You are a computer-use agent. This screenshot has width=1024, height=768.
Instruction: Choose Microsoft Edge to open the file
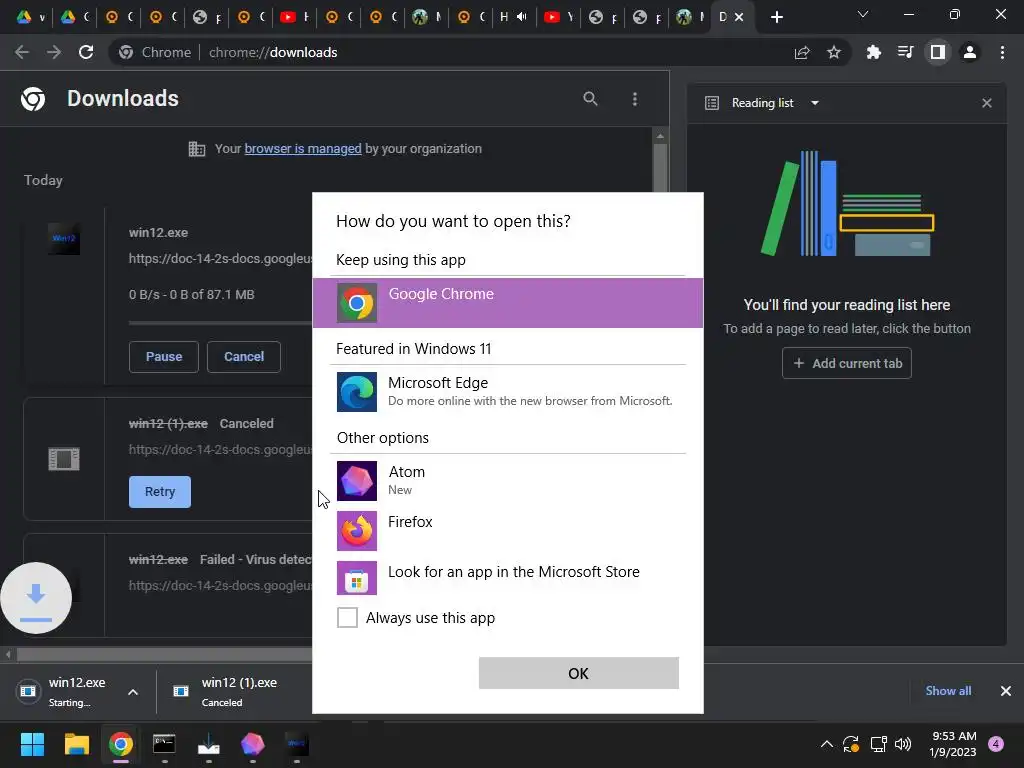(x=507, y=392)
